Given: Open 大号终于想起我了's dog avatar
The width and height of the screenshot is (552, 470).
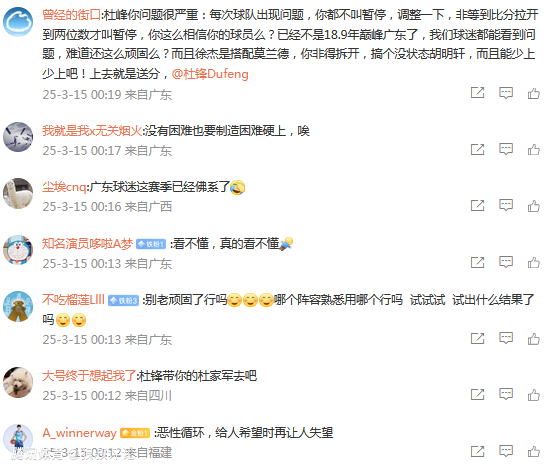Looking at the screenshot, I should 18,382.
